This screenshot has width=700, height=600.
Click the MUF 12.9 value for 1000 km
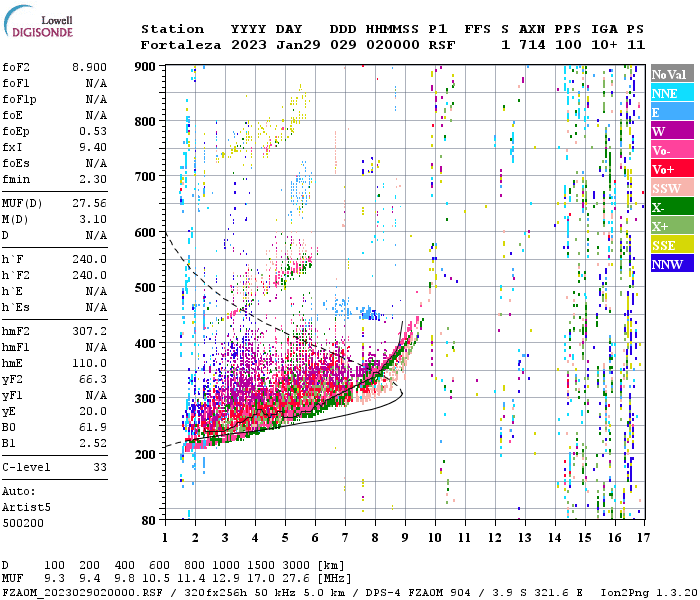(226, 579)
